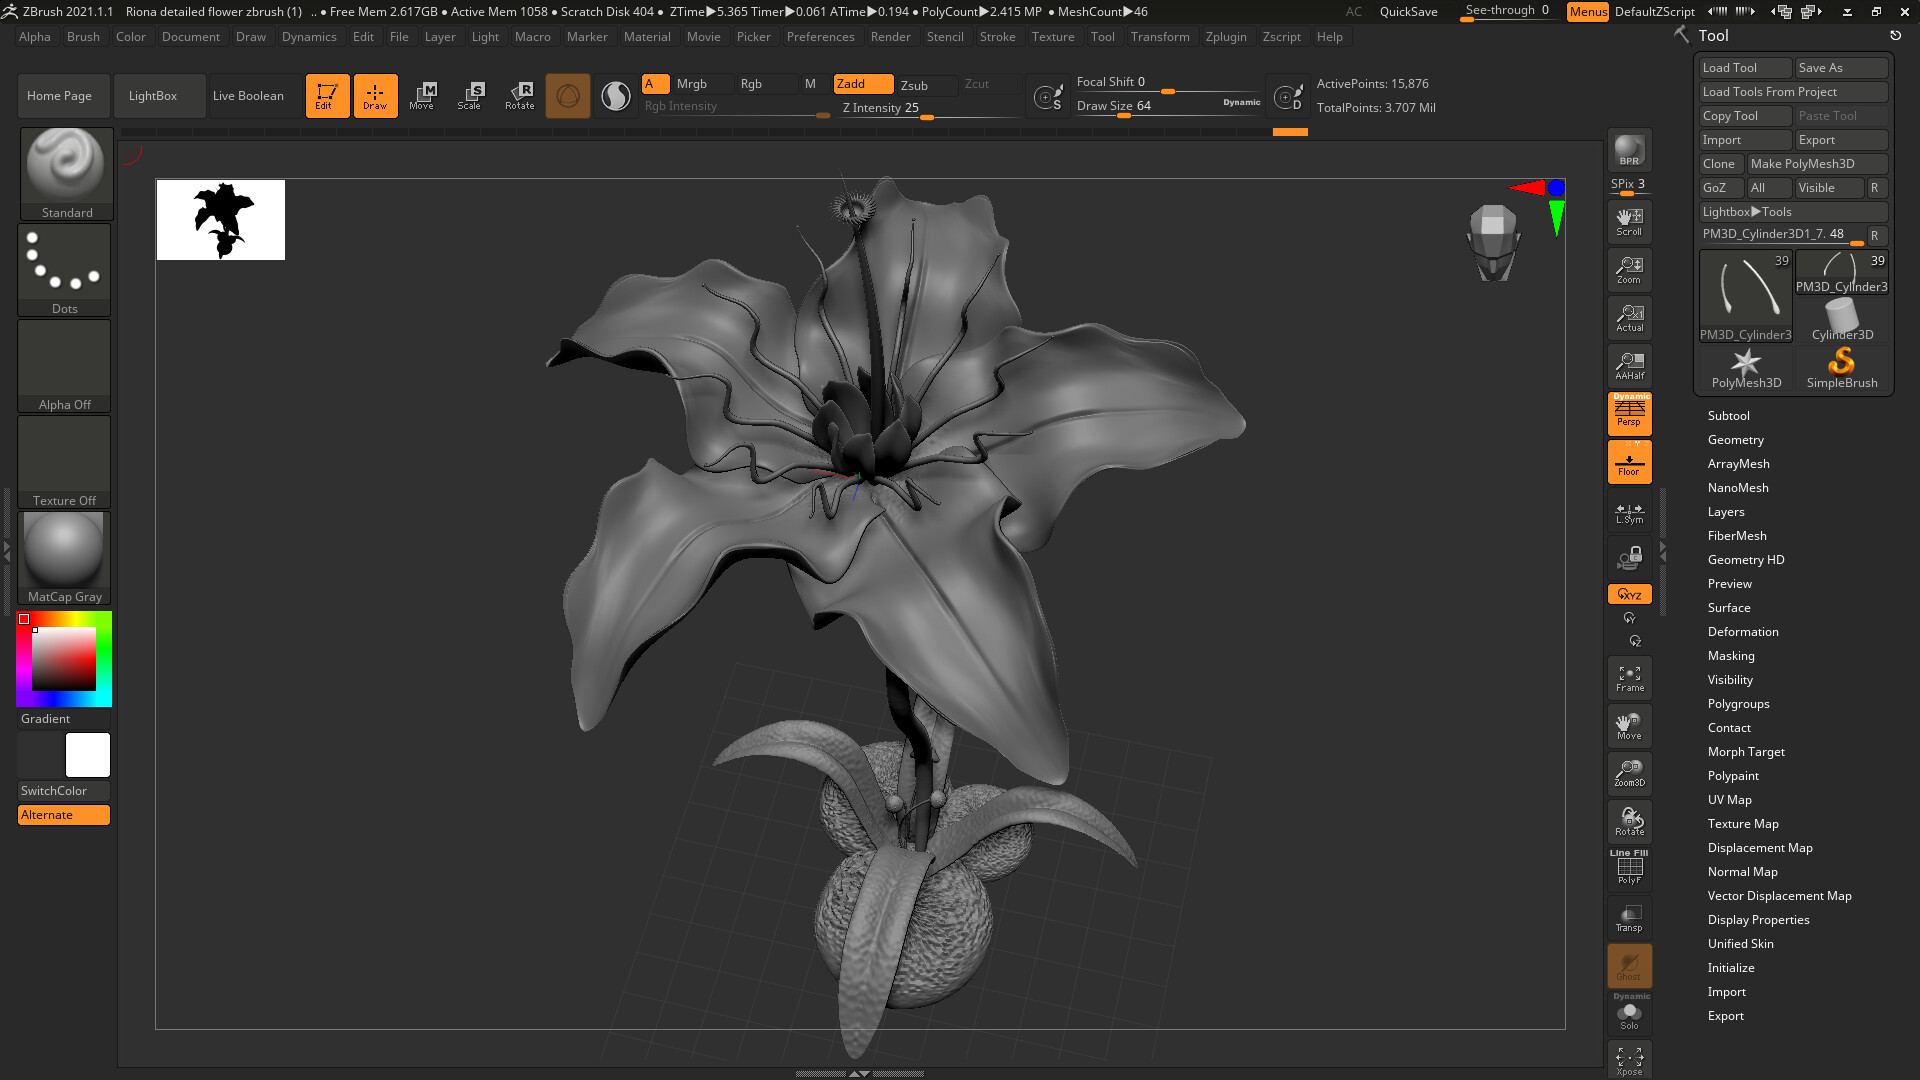Select the Standard brush
Screen dimensions: 1920x1080
[65, 165]
